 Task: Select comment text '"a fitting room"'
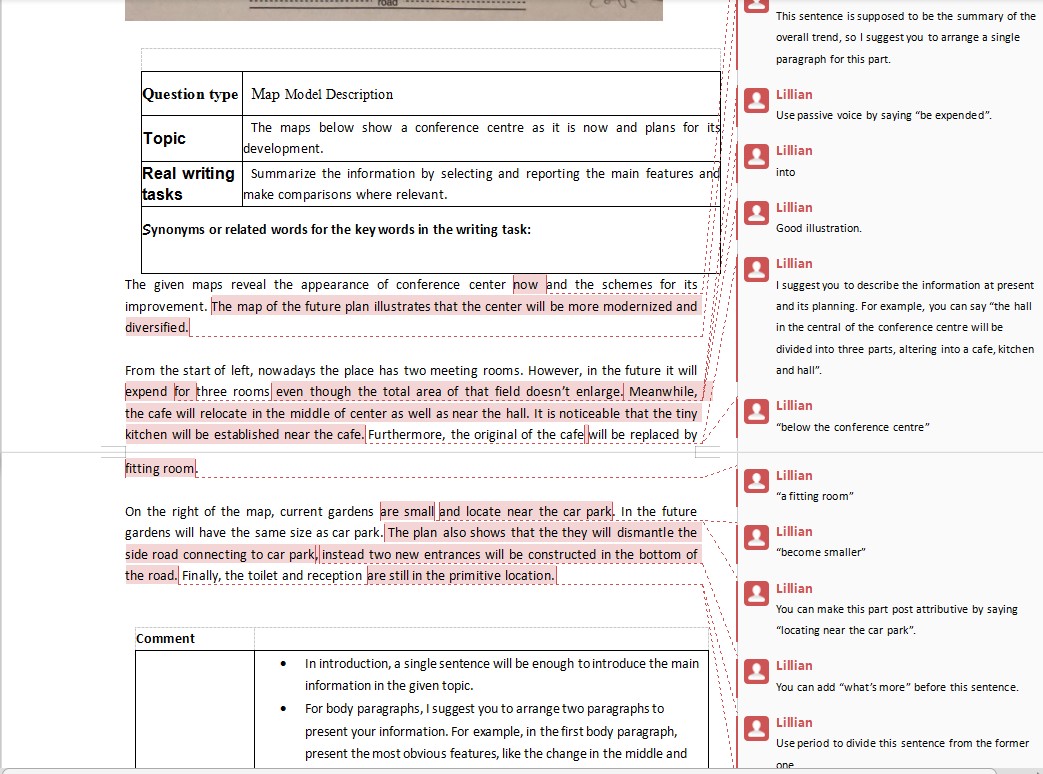(x=814, y=496)
